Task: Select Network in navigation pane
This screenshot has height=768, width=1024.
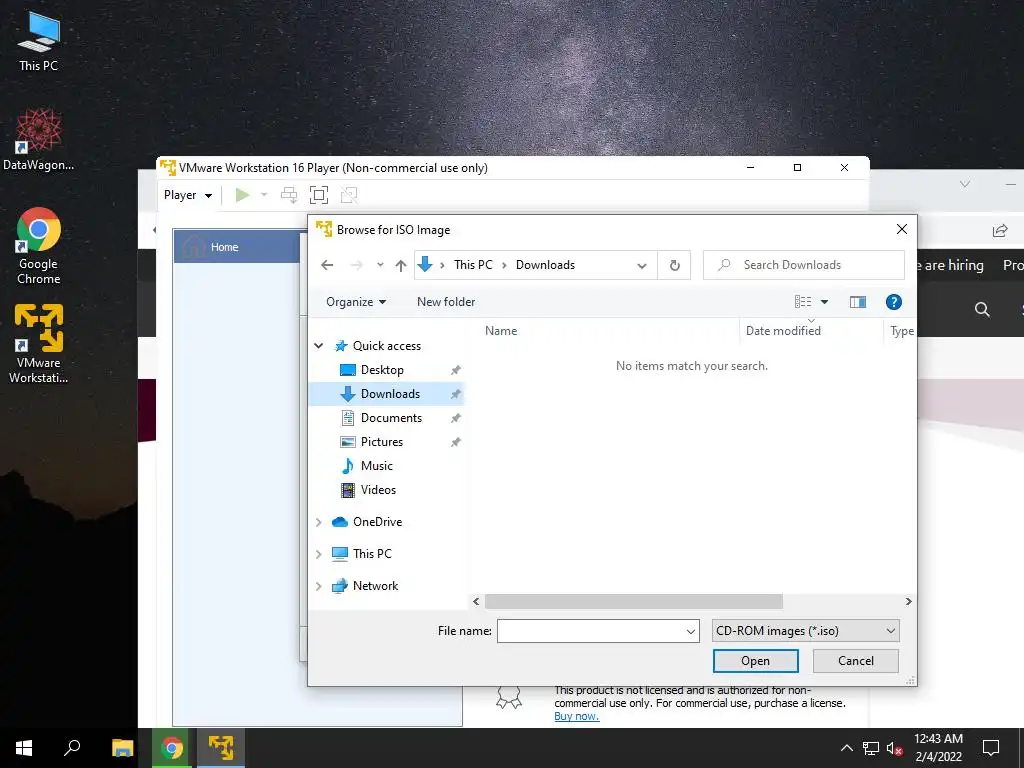Action: [x=375, y=586]
